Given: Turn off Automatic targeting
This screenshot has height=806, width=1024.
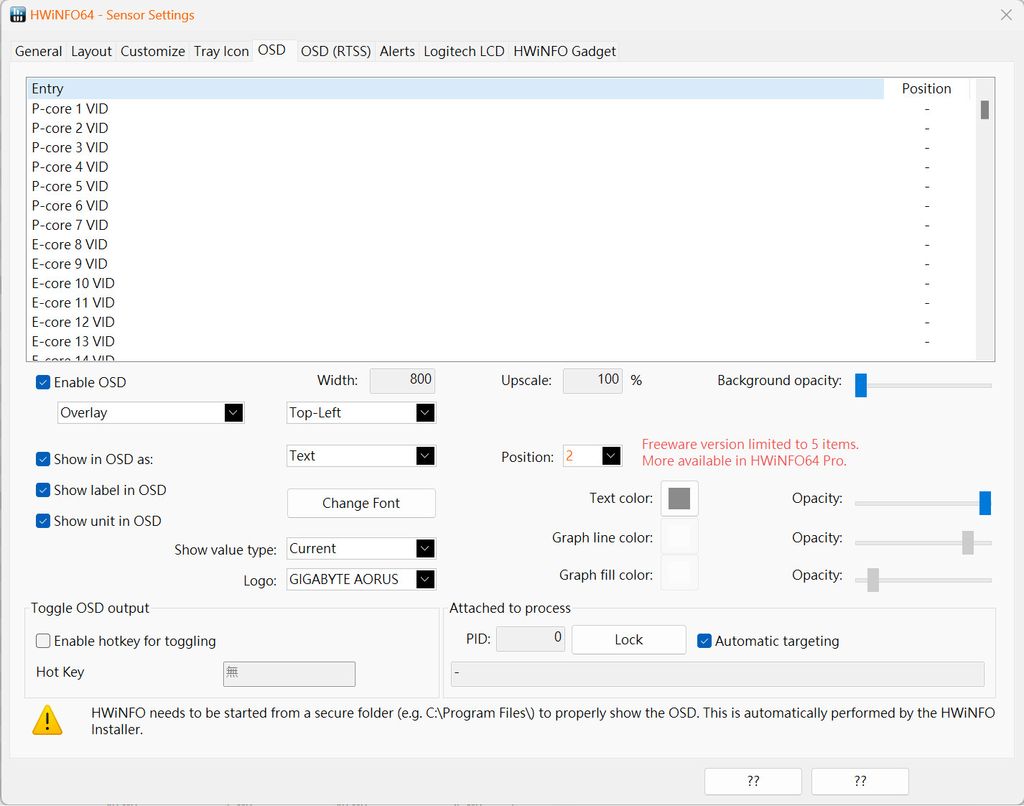Looking at the screenshot, I should point(704,641).
